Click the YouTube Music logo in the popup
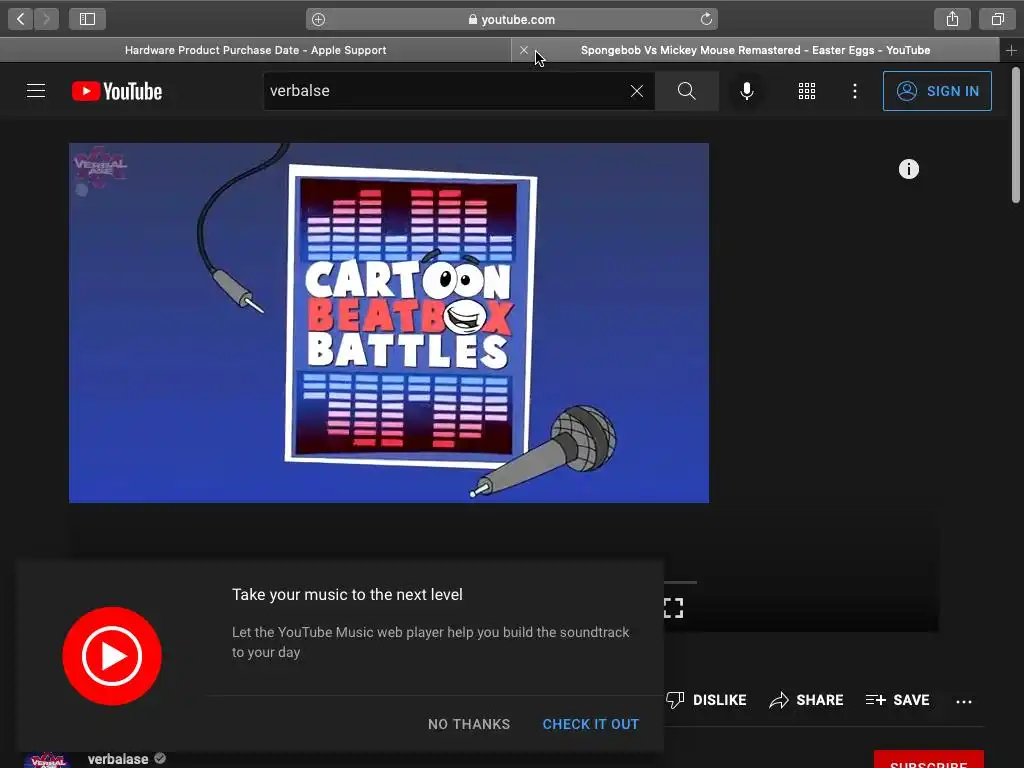1024x768 pixels. (x=112, y=656)
